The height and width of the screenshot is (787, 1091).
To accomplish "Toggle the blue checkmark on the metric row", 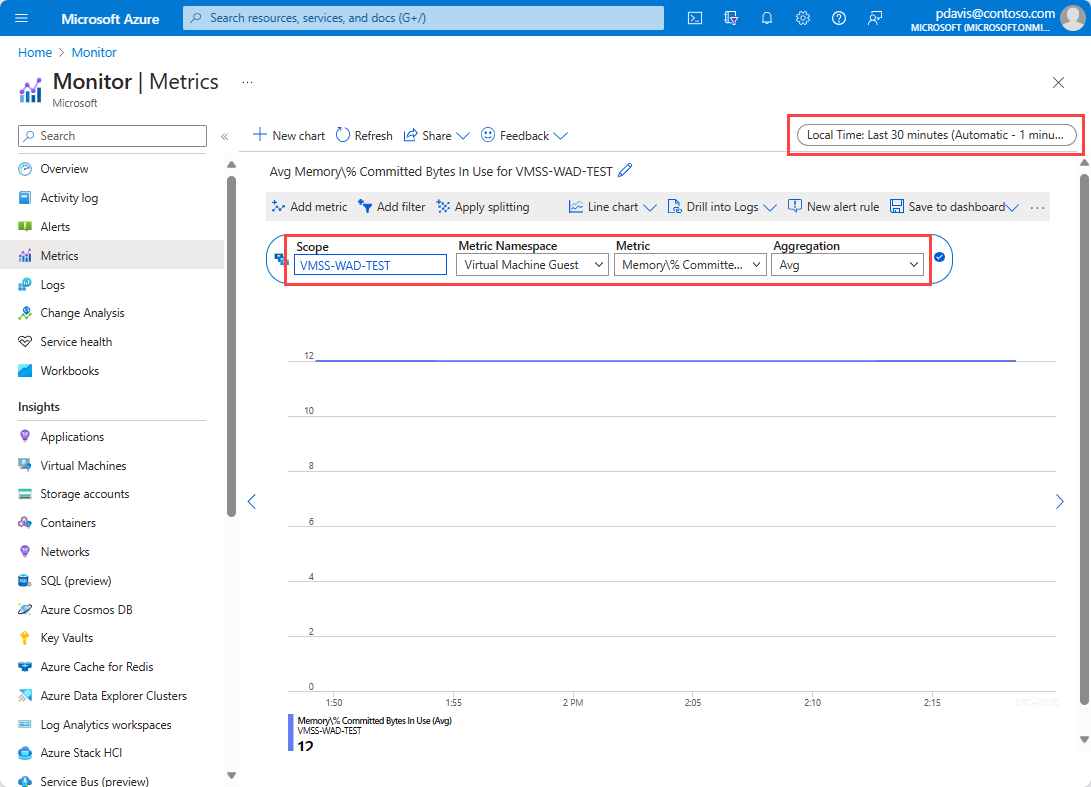I will click(939, 257).
